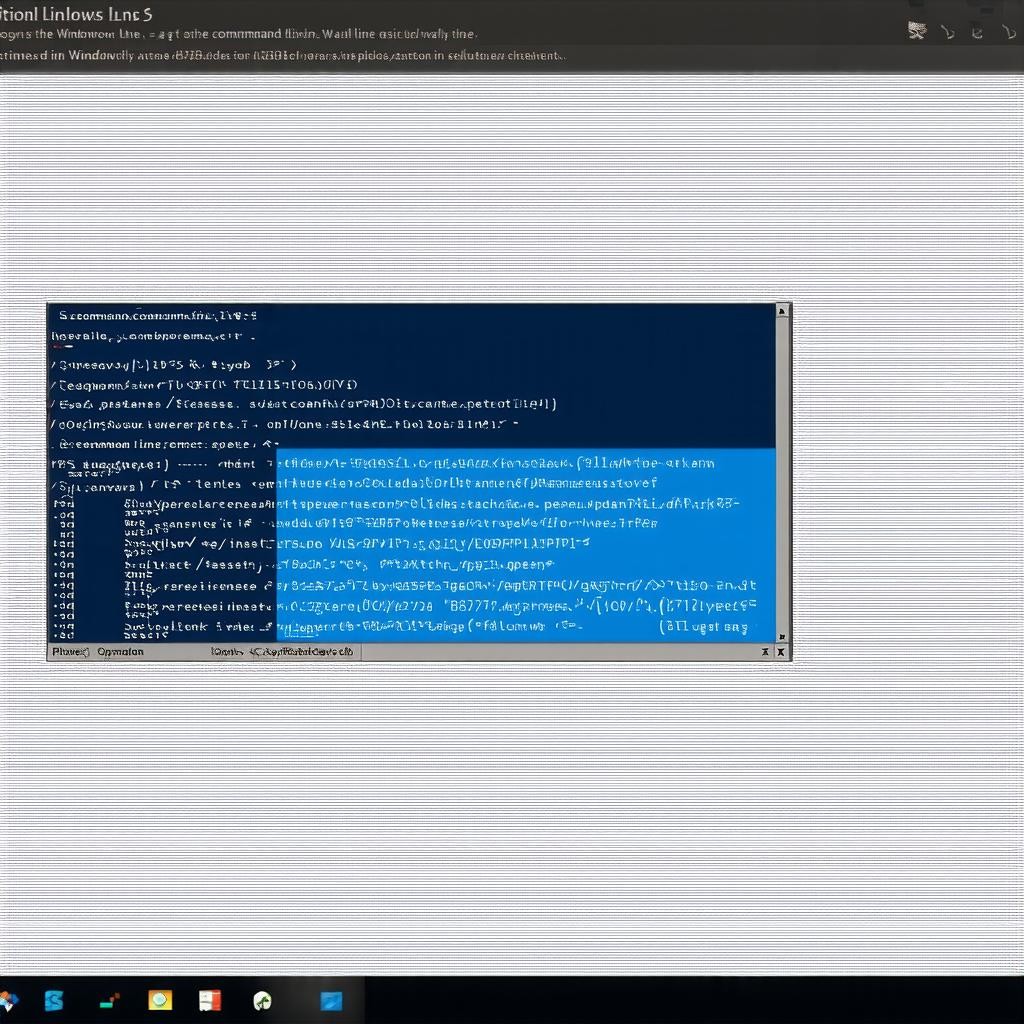
Task: Click the rightmost X button on the terminal status bar
Action: pos(782,652)
